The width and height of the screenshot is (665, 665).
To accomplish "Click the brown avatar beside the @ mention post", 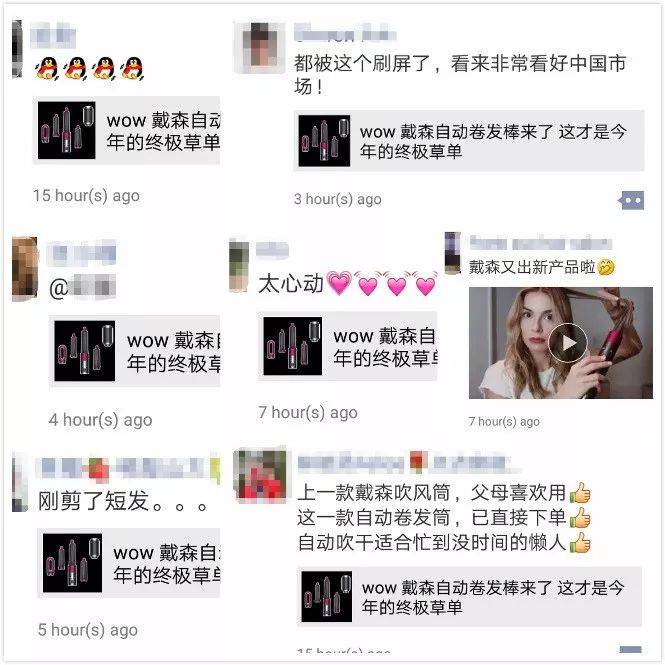I will (x=25, y=268).
